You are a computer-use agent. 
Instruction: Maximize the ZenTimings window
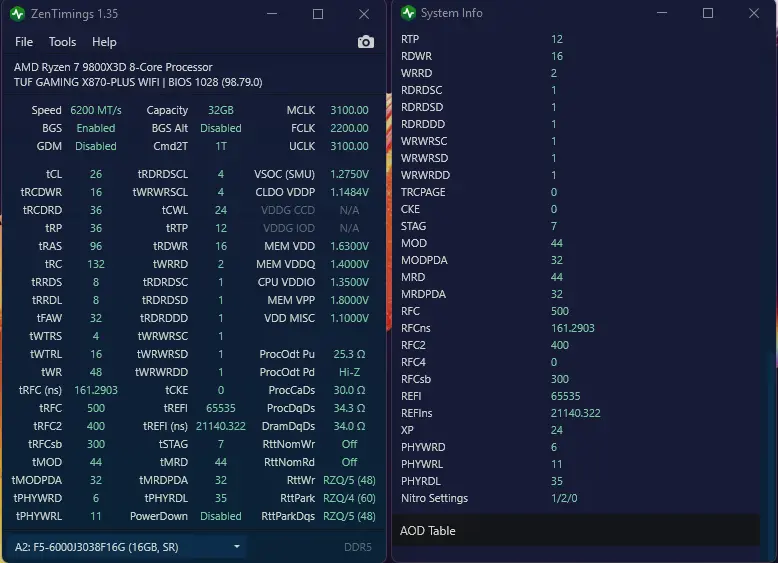coord(318,14)
